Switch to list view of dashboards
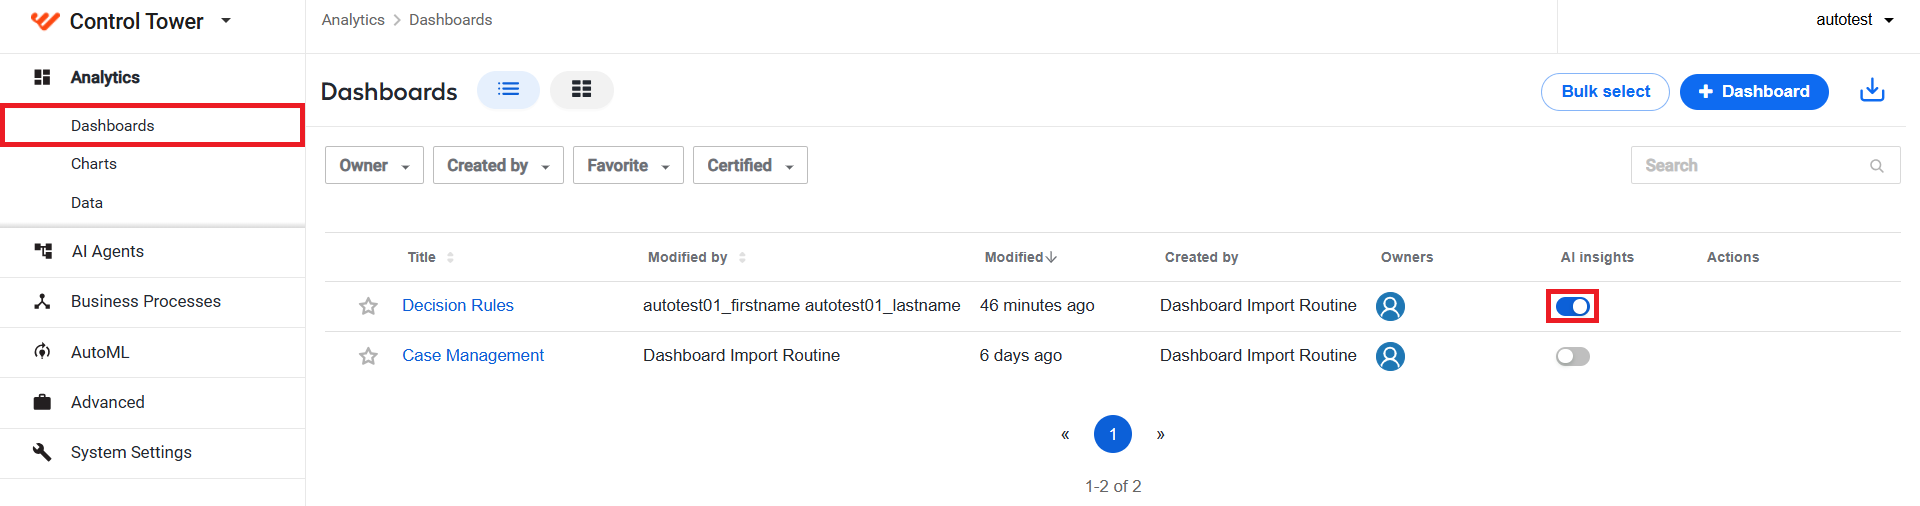The height and width of the screenshot is (506, 1920). click(508, 90)
